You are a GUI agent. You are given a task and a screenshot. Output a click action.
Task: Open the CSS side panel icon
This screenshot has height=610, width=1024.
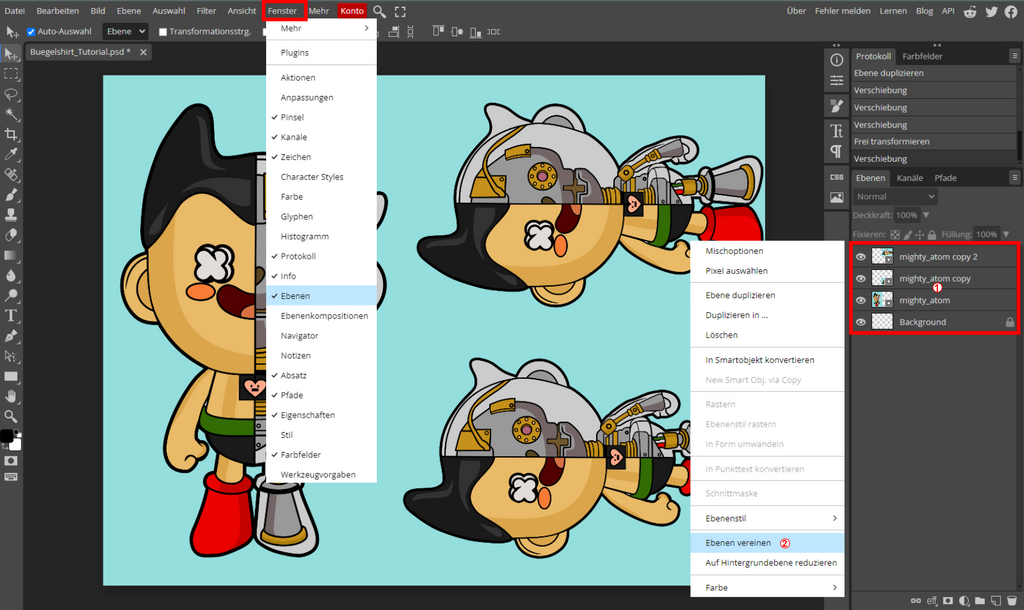pyautogui.click(x=836, y=176)
